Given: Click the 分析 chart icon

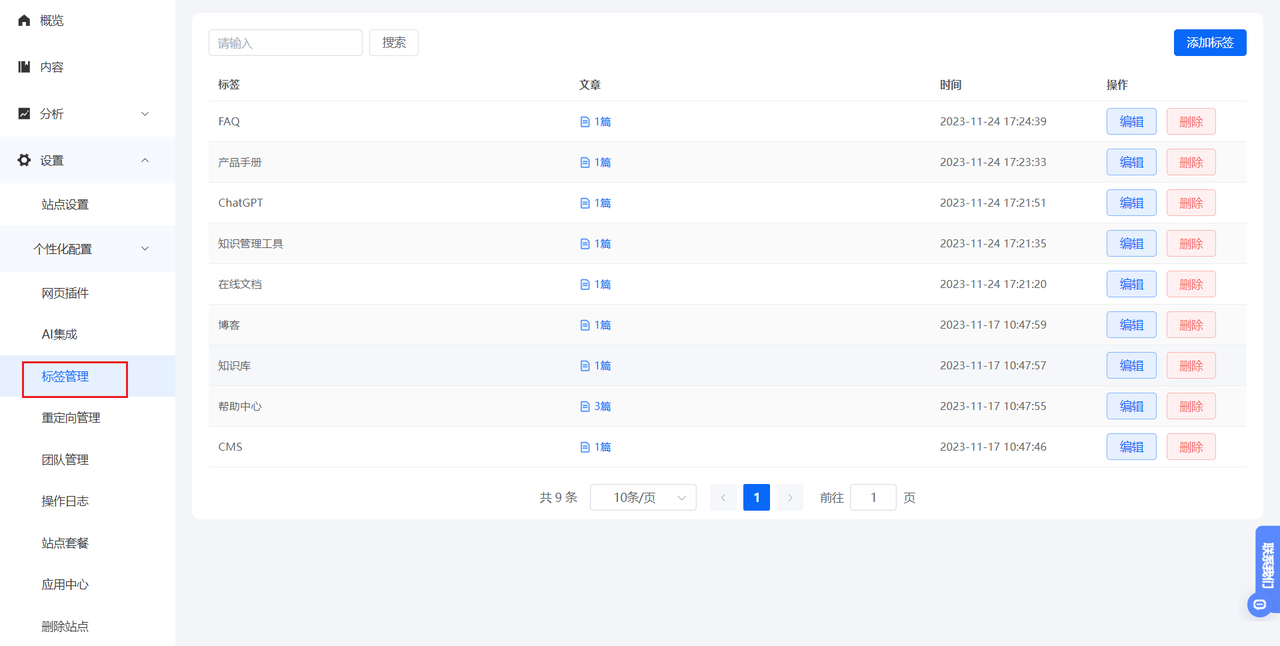Looking at the screenshot, I should [x=24, y=114].
